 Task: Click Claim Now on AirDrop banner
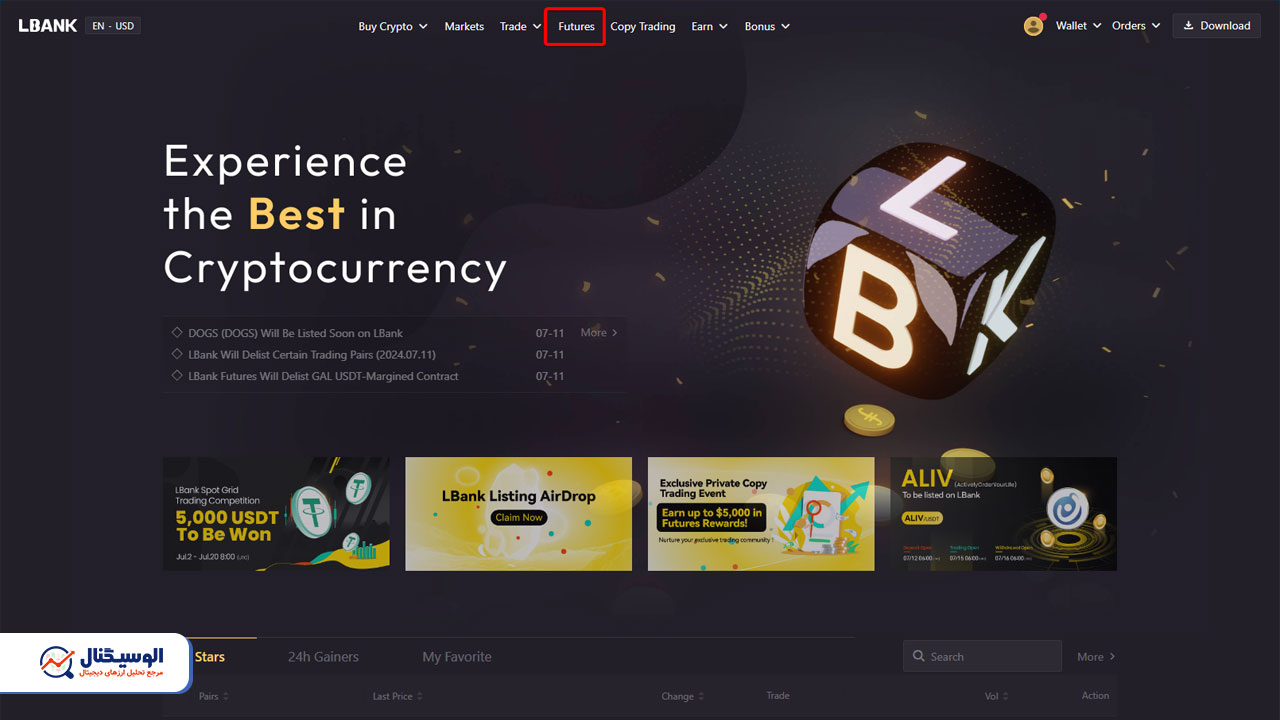(519, 517)
